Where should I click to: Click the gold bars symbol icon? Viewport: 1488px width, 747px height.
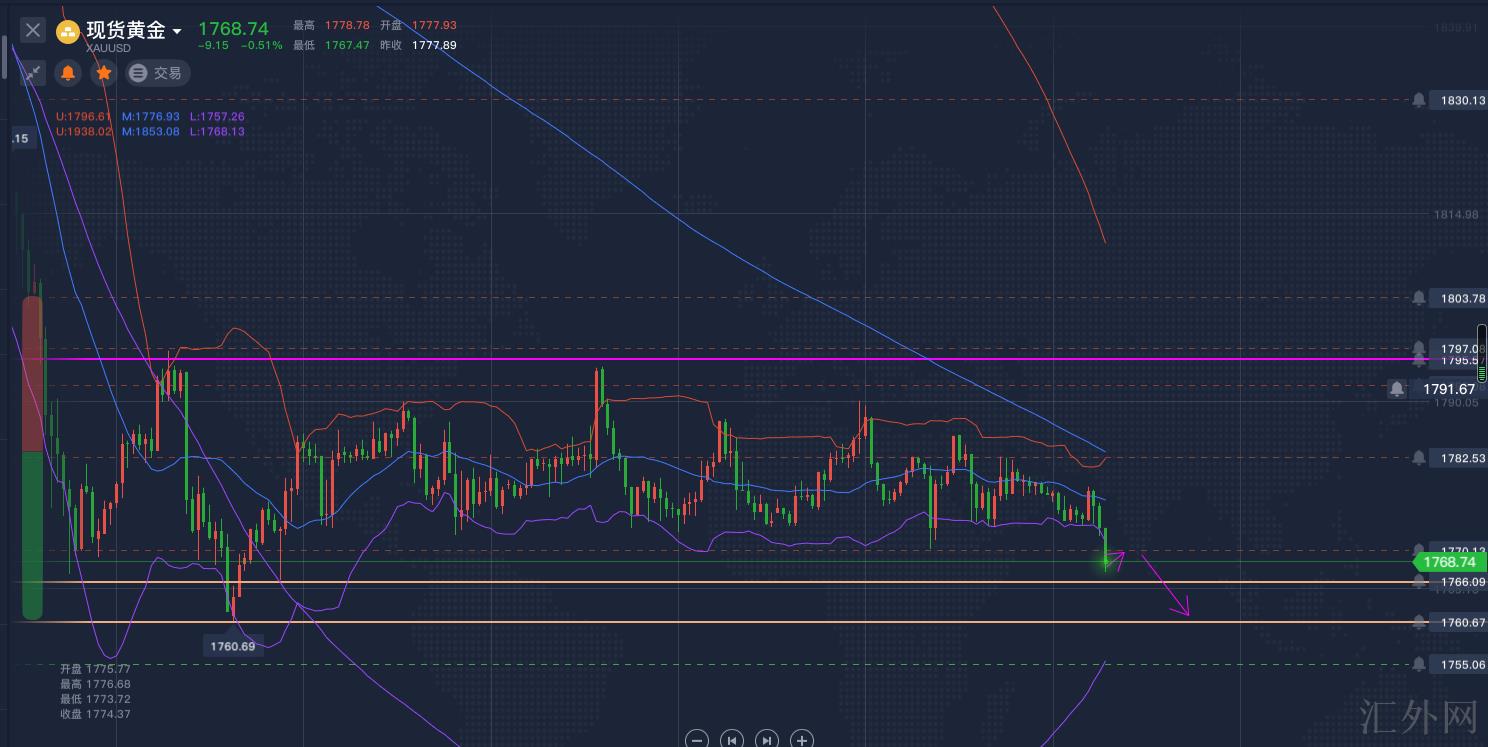point(68,31)
